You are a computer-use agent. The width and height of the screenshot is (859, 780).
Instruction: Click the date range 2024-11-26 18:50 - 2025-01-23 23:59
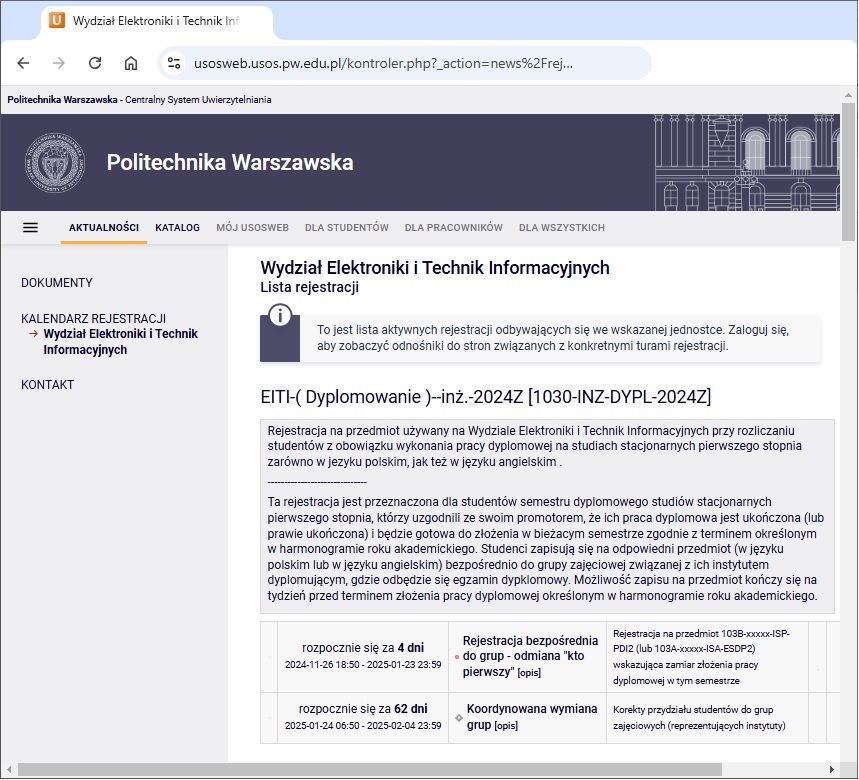363,664
